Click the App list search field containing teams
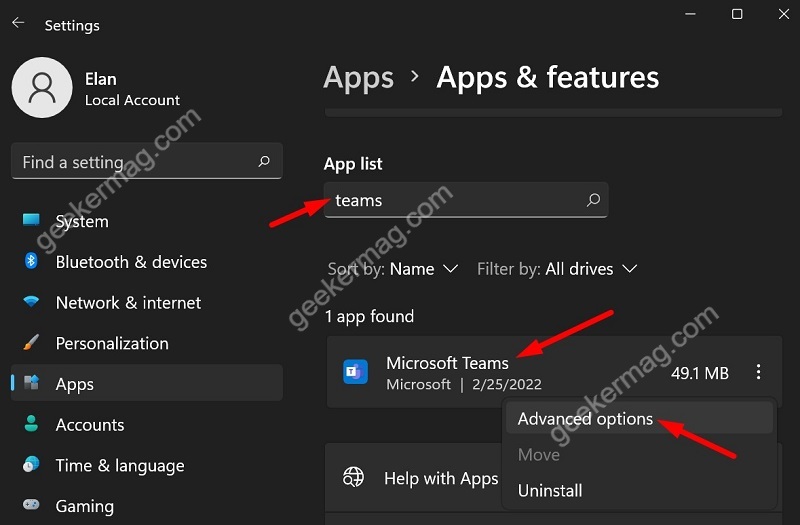The height and width of the screenshot is (525, 800). point(466,199)
